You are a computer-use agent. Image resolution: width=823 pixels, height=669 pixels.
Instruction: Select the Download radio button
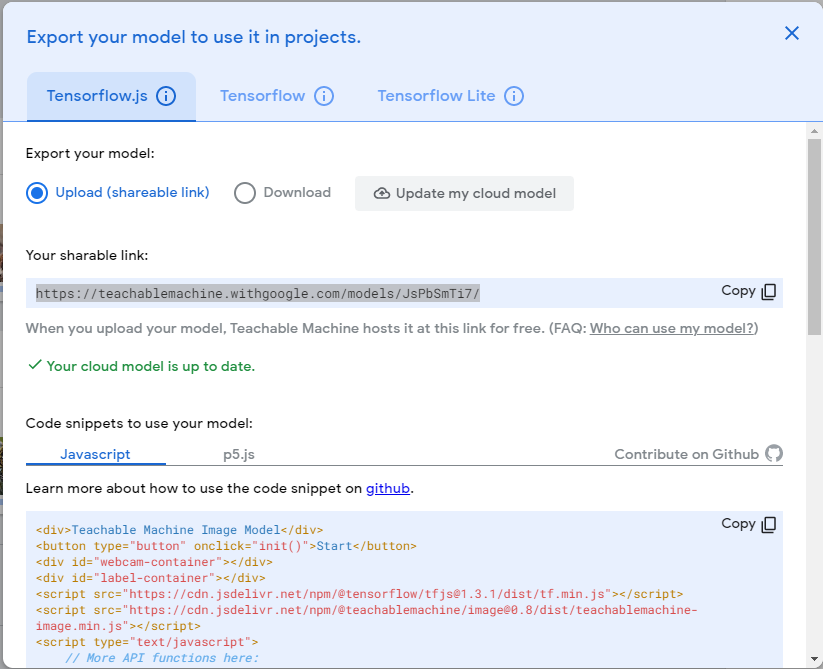(245, 193)
